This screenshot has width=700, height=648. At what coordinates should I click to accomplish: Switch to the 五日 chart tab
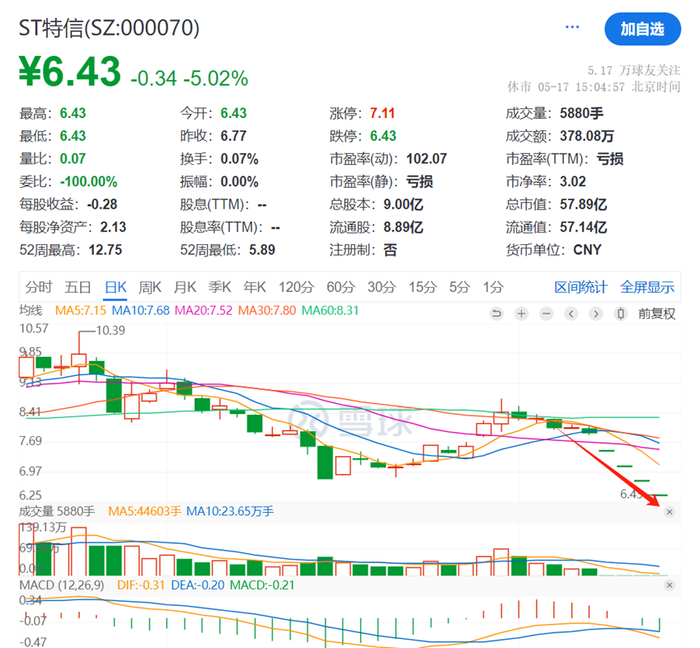point(78,287)
